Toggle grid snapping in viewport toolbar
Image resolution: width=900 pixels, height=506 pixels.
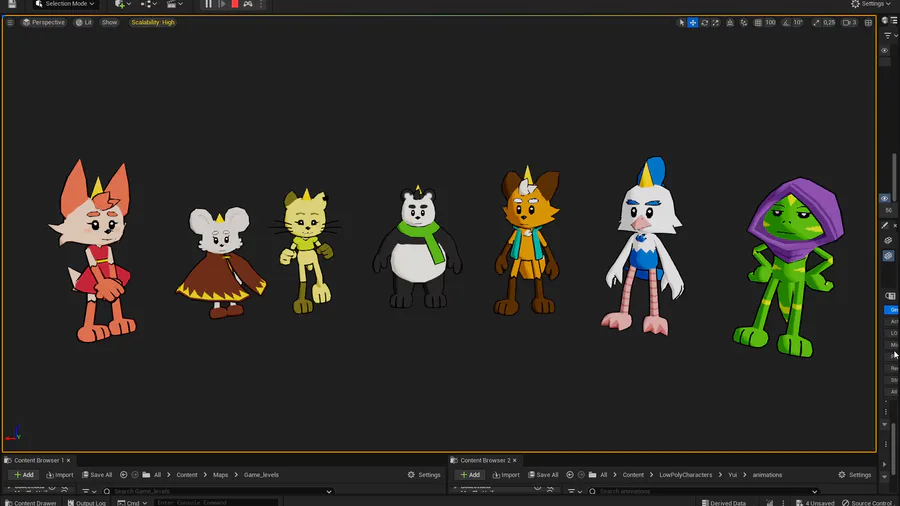point(758,22)
